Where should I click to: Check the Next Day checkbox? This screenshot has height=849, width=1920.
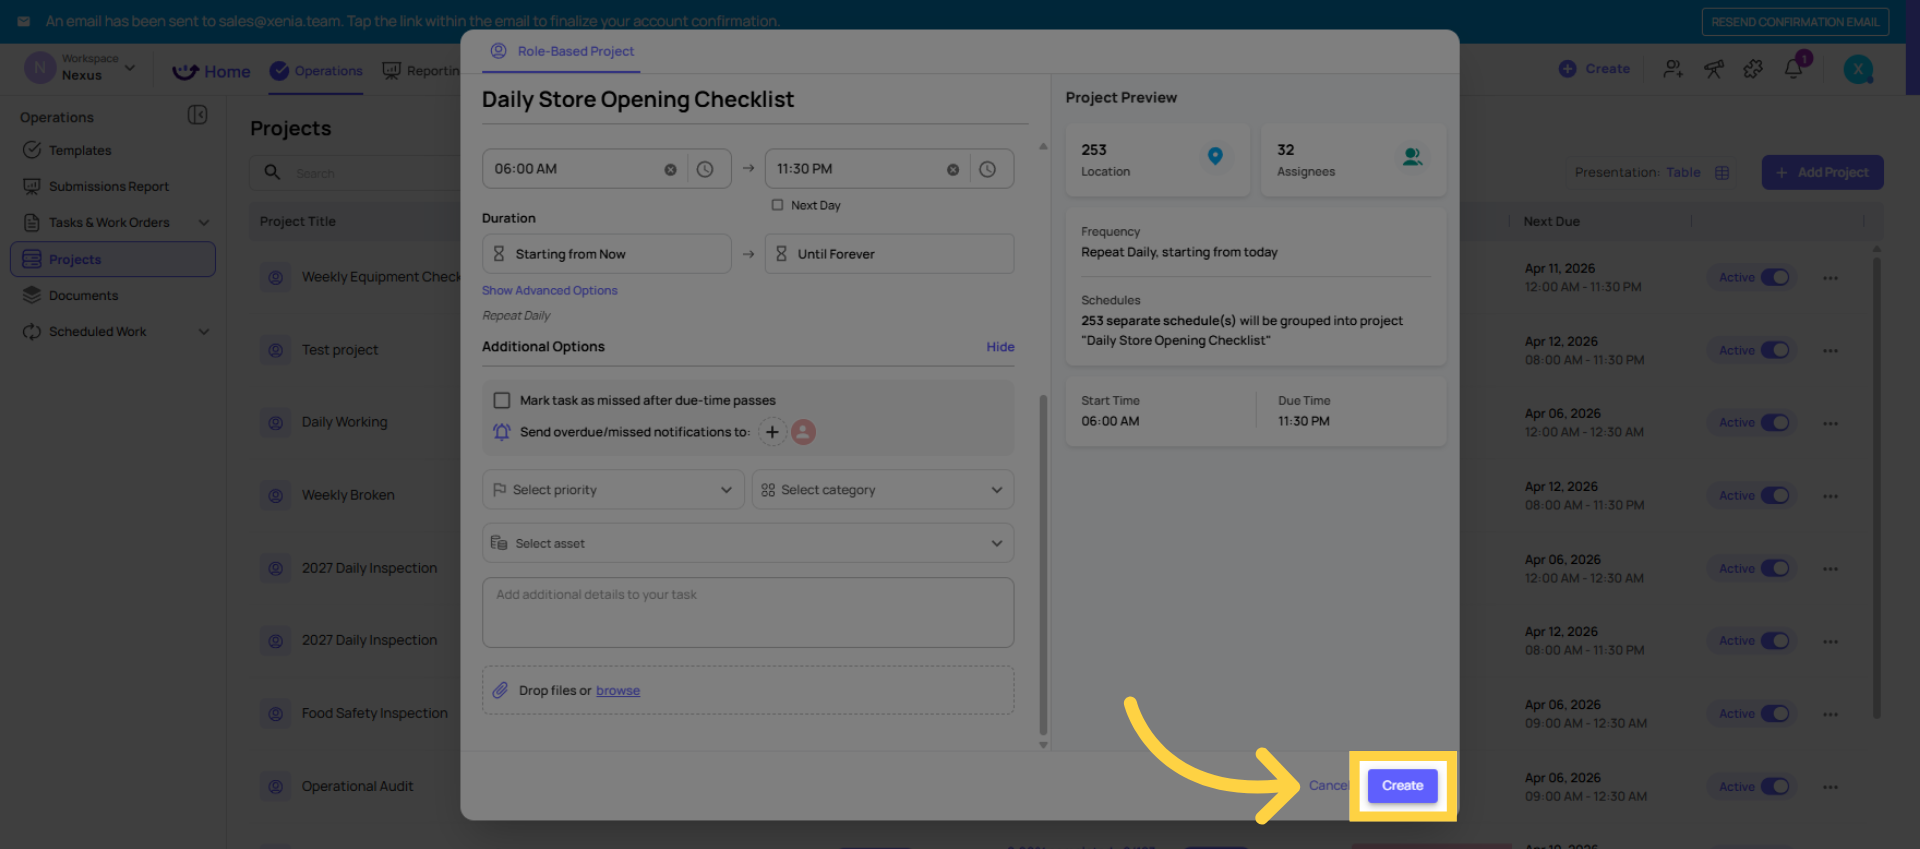pyautogui.click(x=777, y=205)
